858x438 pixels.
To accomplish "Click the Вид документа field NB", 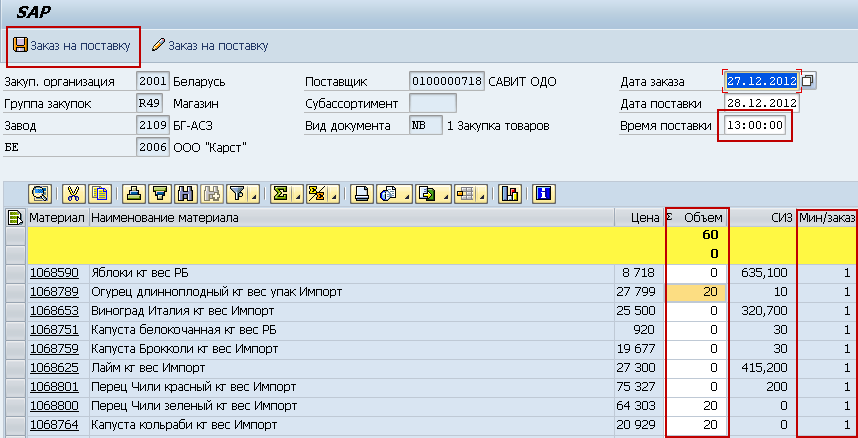I will pyautogui.click(x=426, y=125).
